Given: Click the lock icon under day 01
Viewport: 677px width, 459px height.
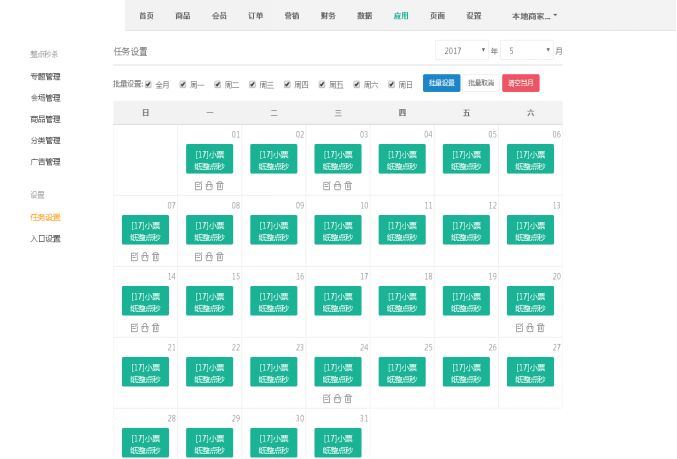Looking at the screenshot, I should (x=209, y=186).
